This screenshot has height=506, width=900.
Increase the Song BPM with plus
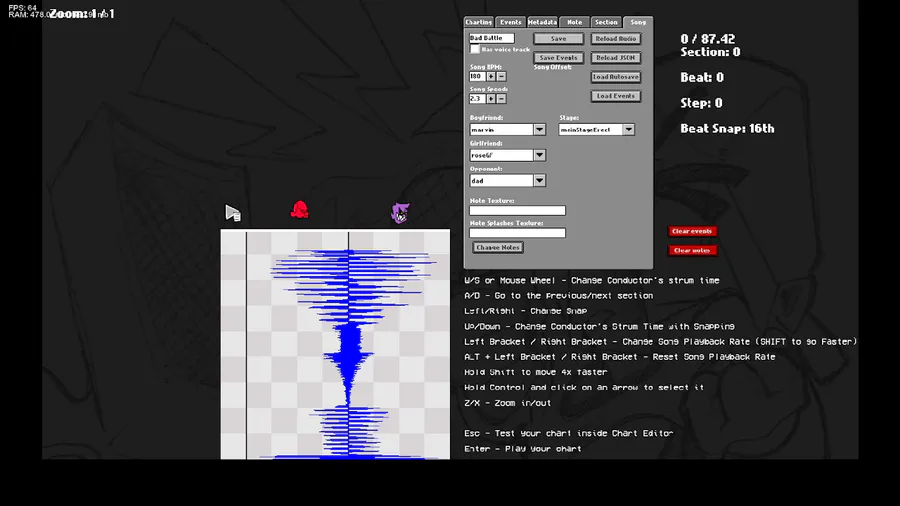point(491,76)
